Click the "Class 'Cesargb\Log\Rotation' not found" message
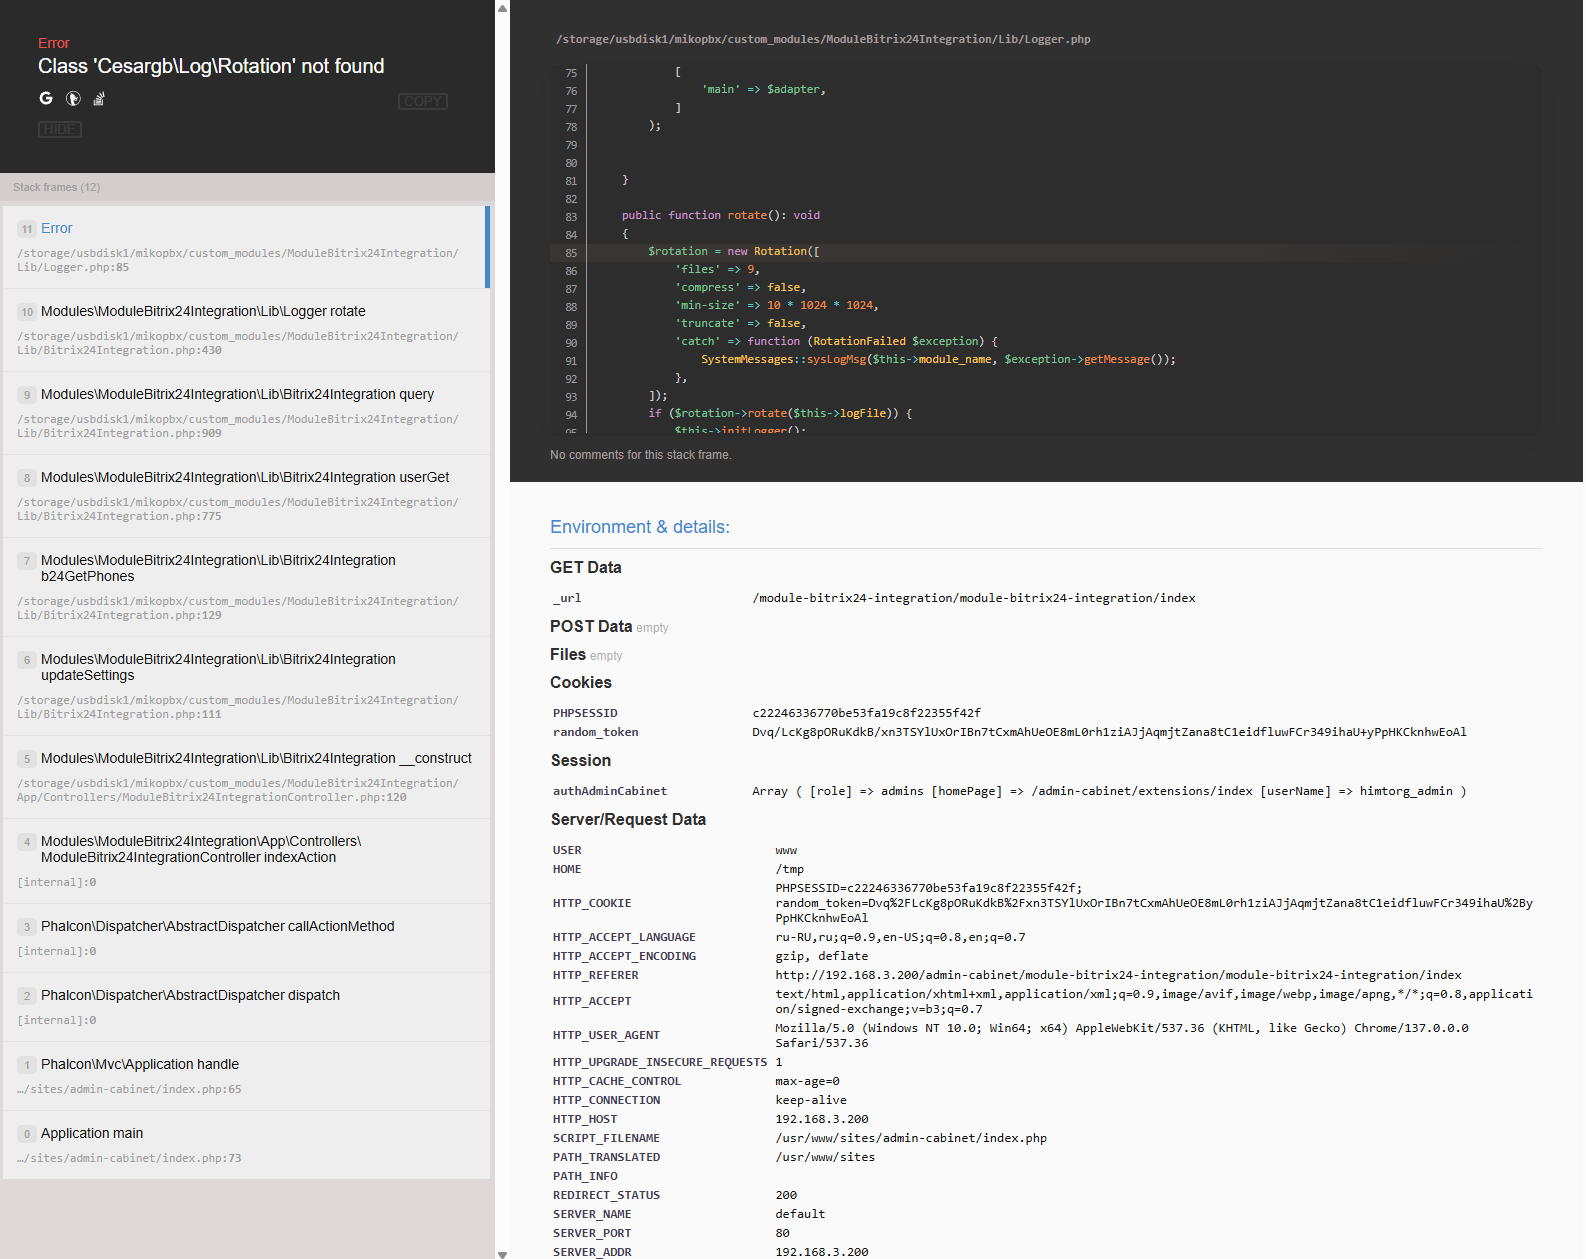The width and height of the screenshot is (1586, 1259). [211, 66]
